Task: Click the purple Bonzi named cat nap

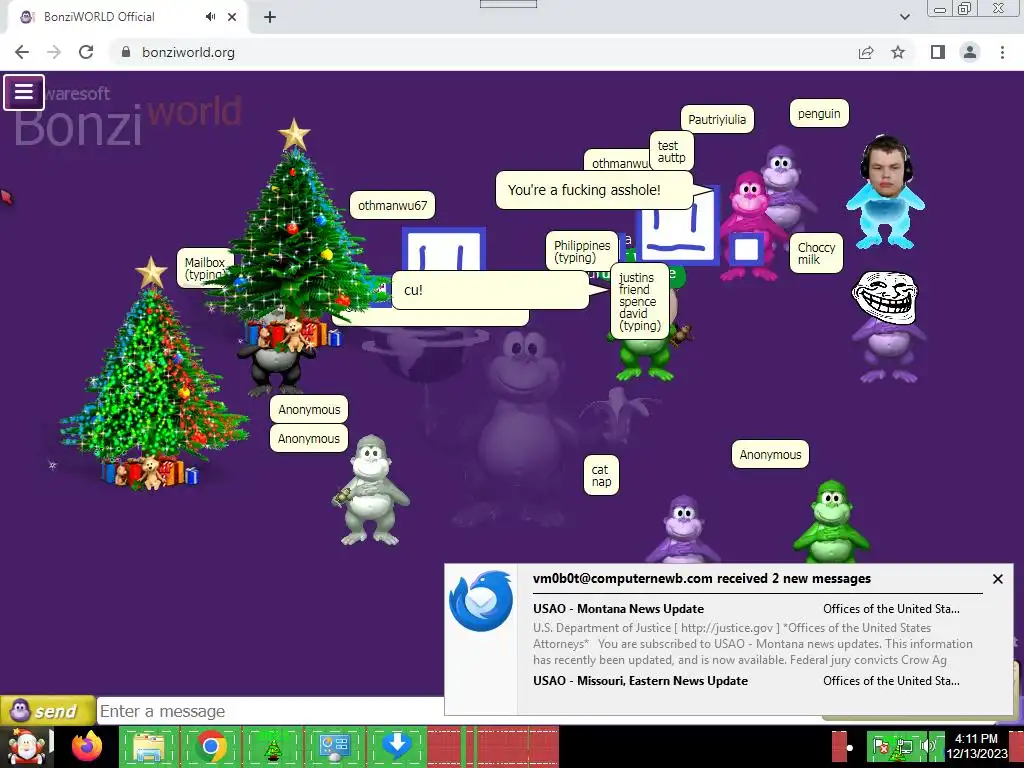Action: click(682, 530)
